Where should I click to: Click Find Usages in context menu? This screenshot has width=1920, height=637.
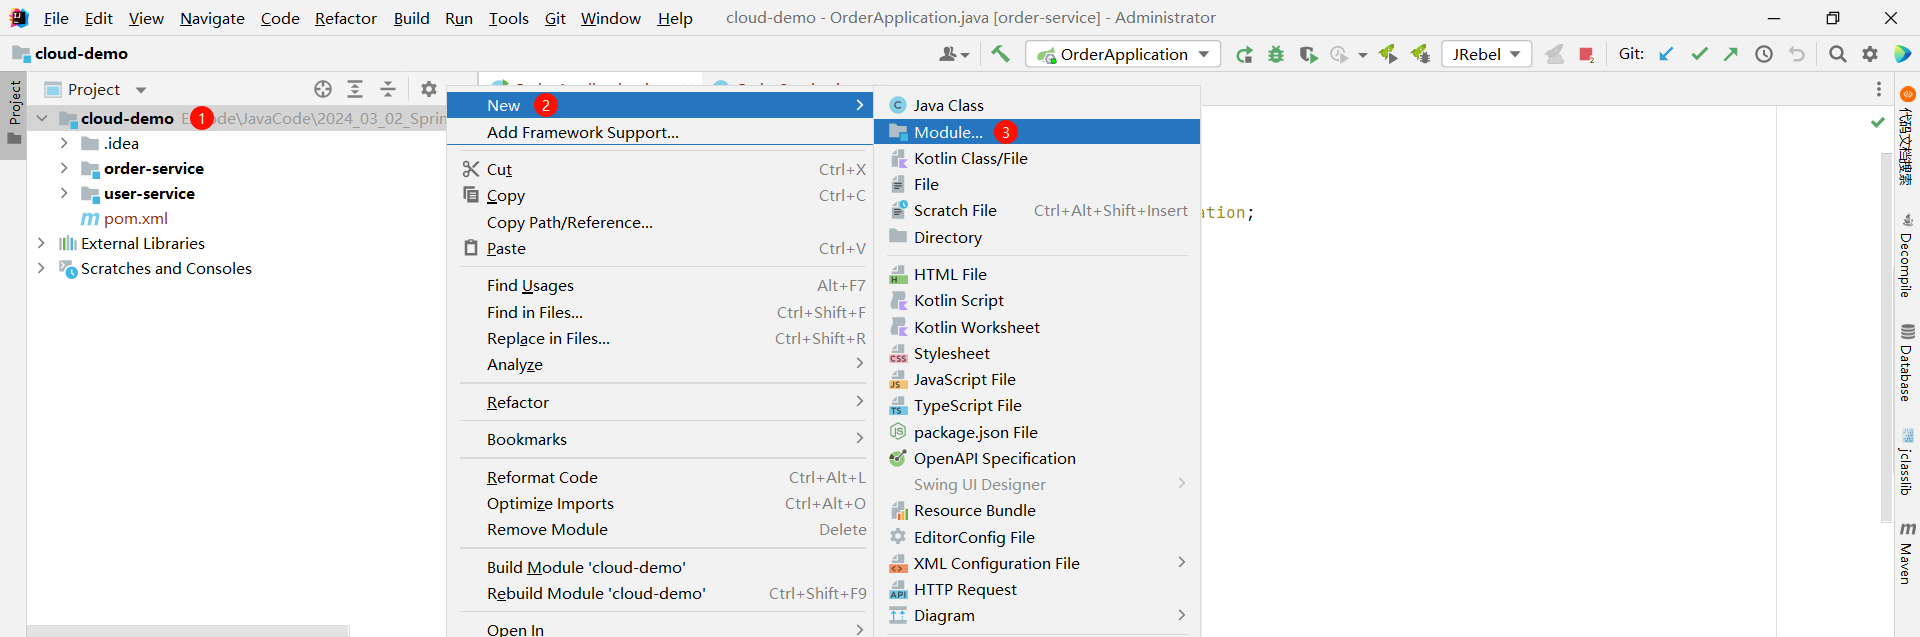660,285
